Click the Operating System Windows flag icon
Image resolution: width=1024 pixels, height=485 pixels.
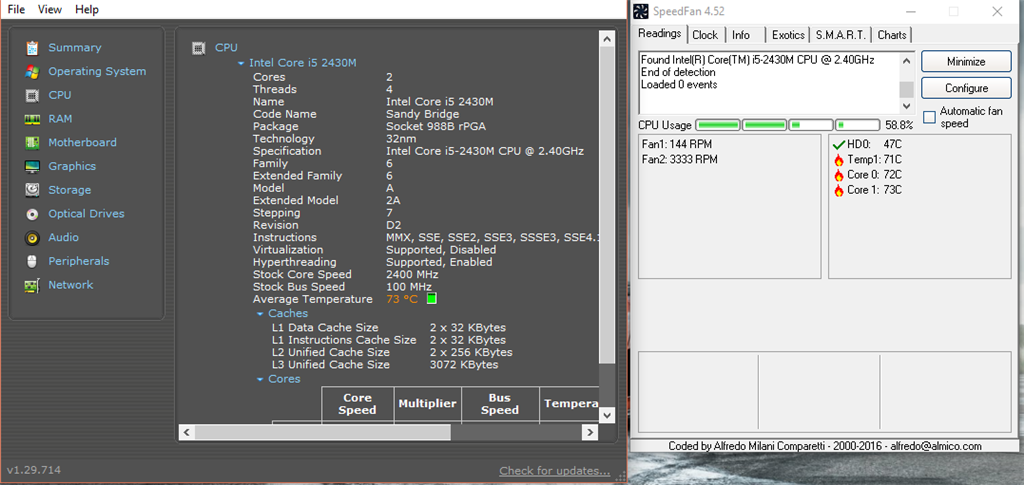32,72
